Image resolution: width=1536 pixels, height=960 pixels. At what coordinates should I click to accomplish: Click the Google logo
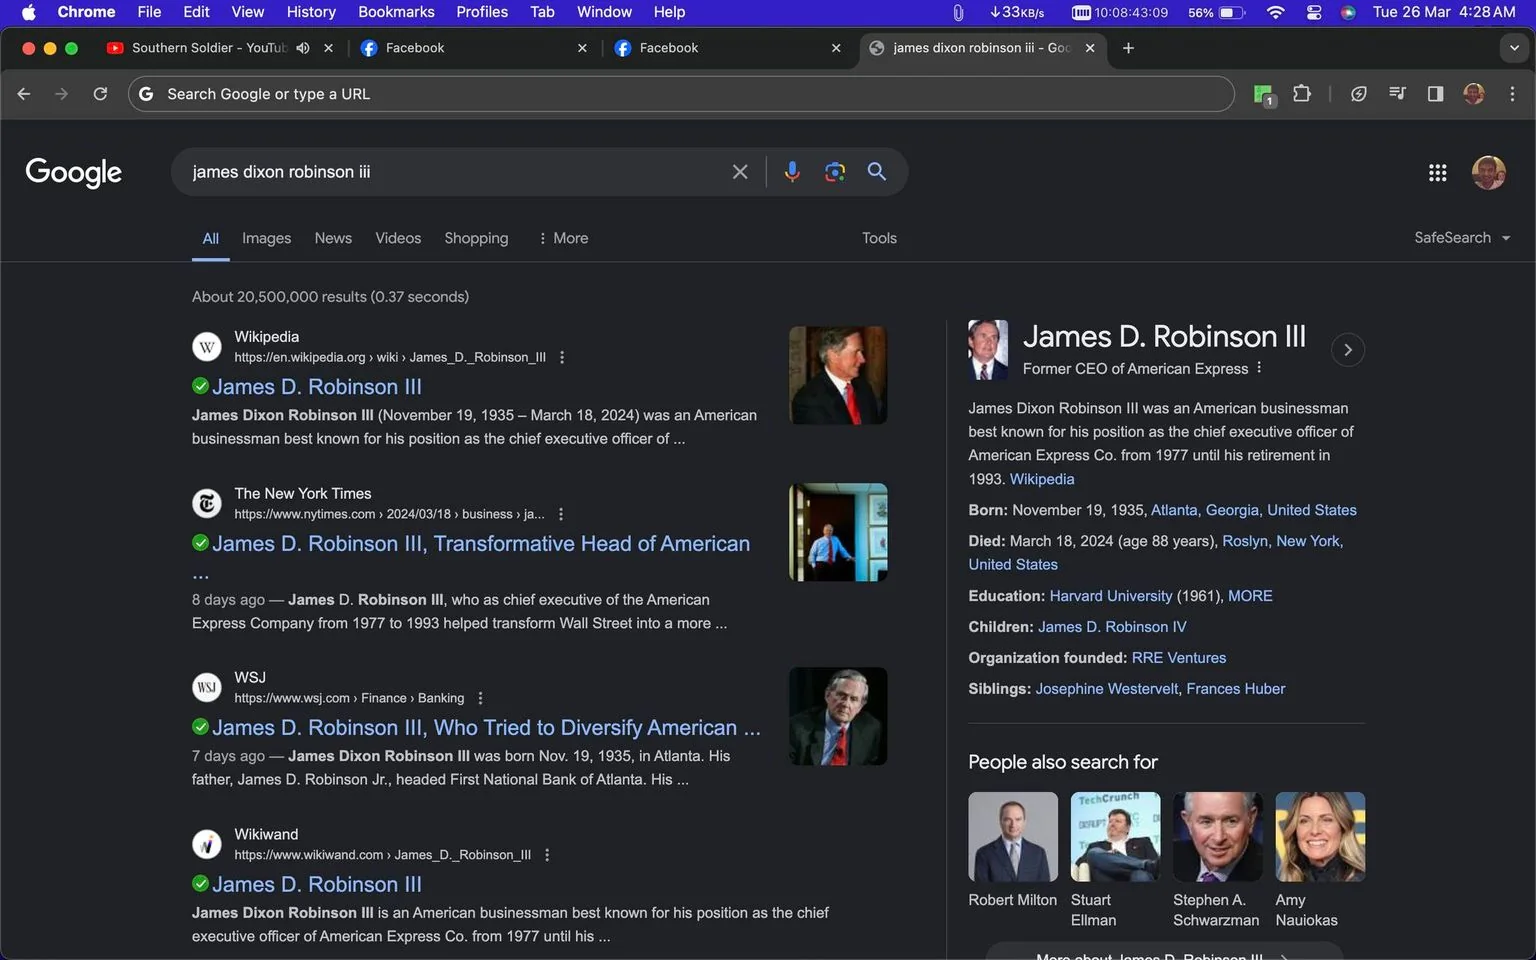[x=73, y=173]
